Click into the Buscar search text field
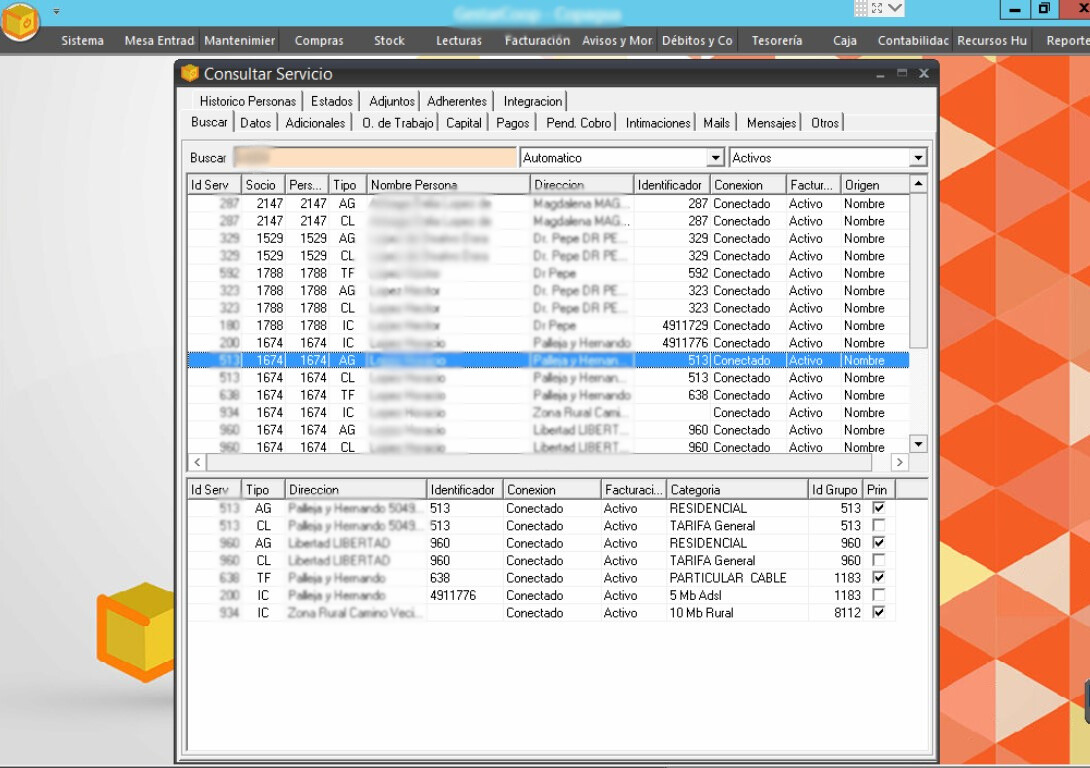This screenshot has height=768, width=1090. point(375,158)
